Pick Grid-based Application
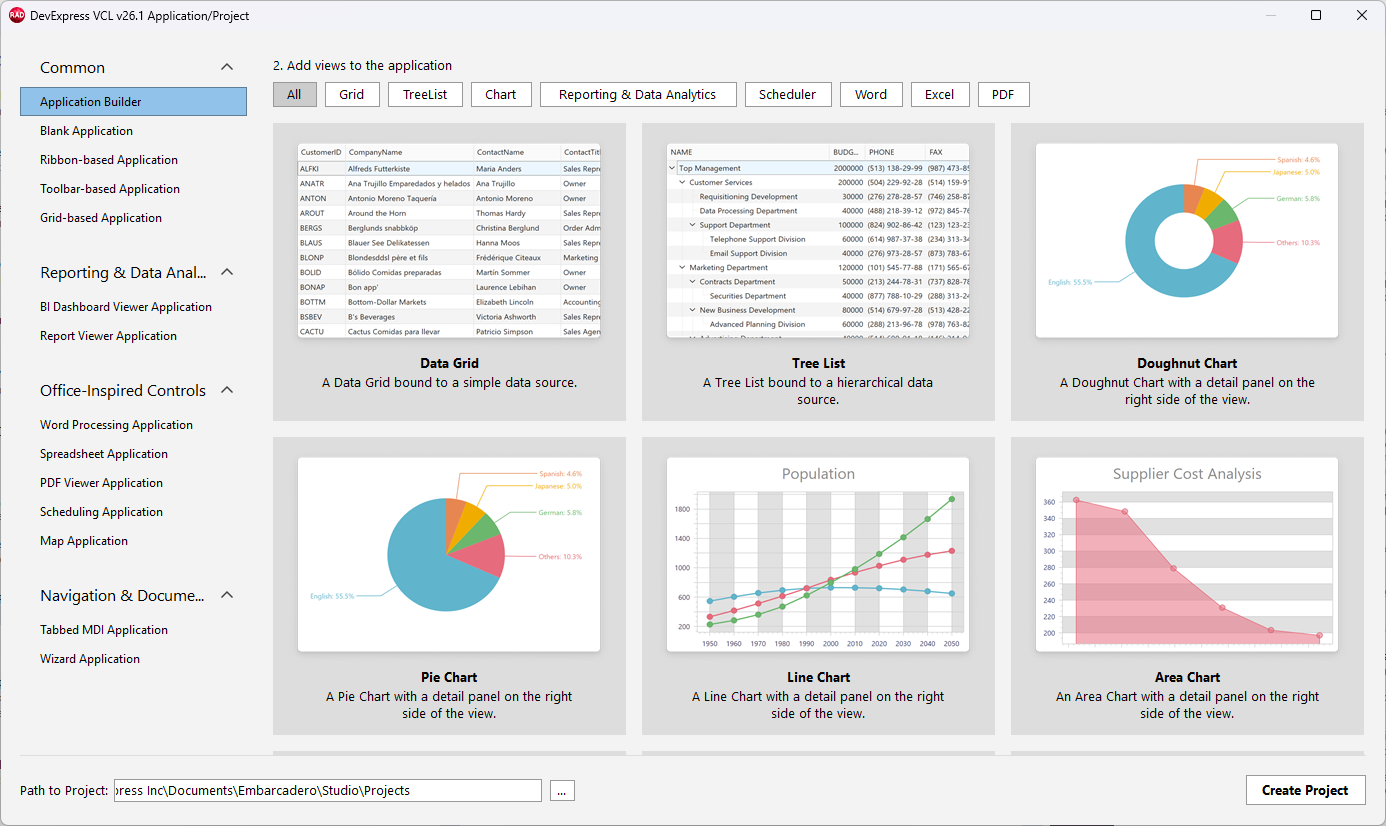 click(x=133, y=218)
